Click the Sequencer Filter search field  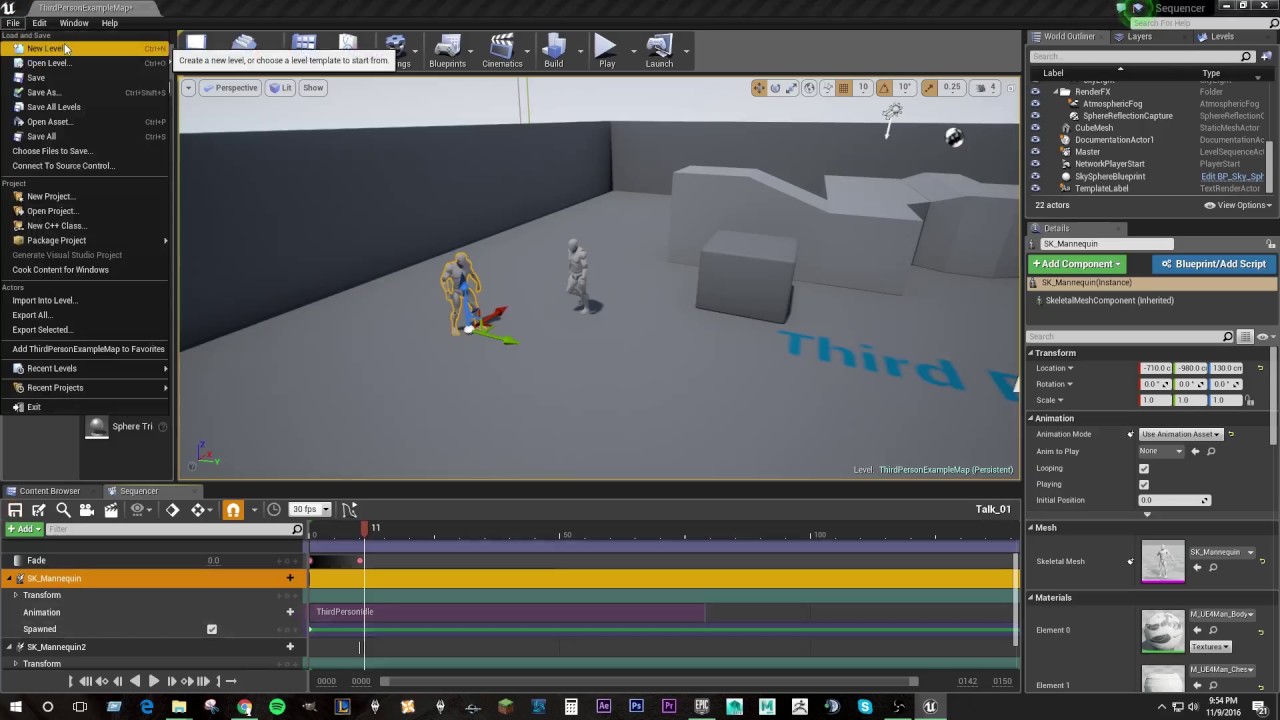(x=174, y=529)
